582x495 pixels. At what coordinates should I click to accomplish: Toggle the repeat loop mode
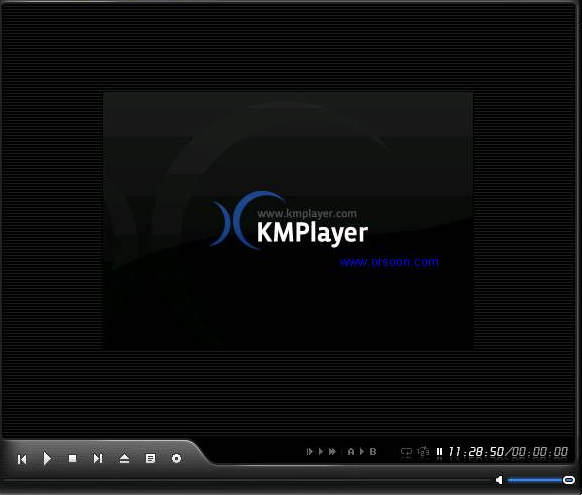click(406, 452)
